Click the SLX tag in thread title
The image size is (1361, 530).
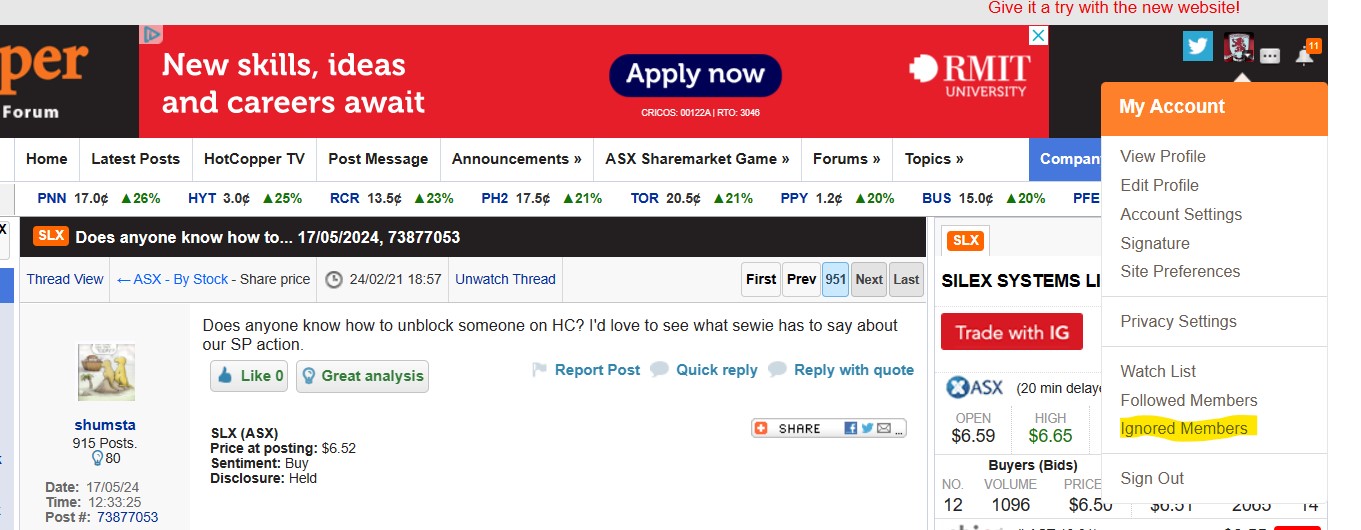51,236
